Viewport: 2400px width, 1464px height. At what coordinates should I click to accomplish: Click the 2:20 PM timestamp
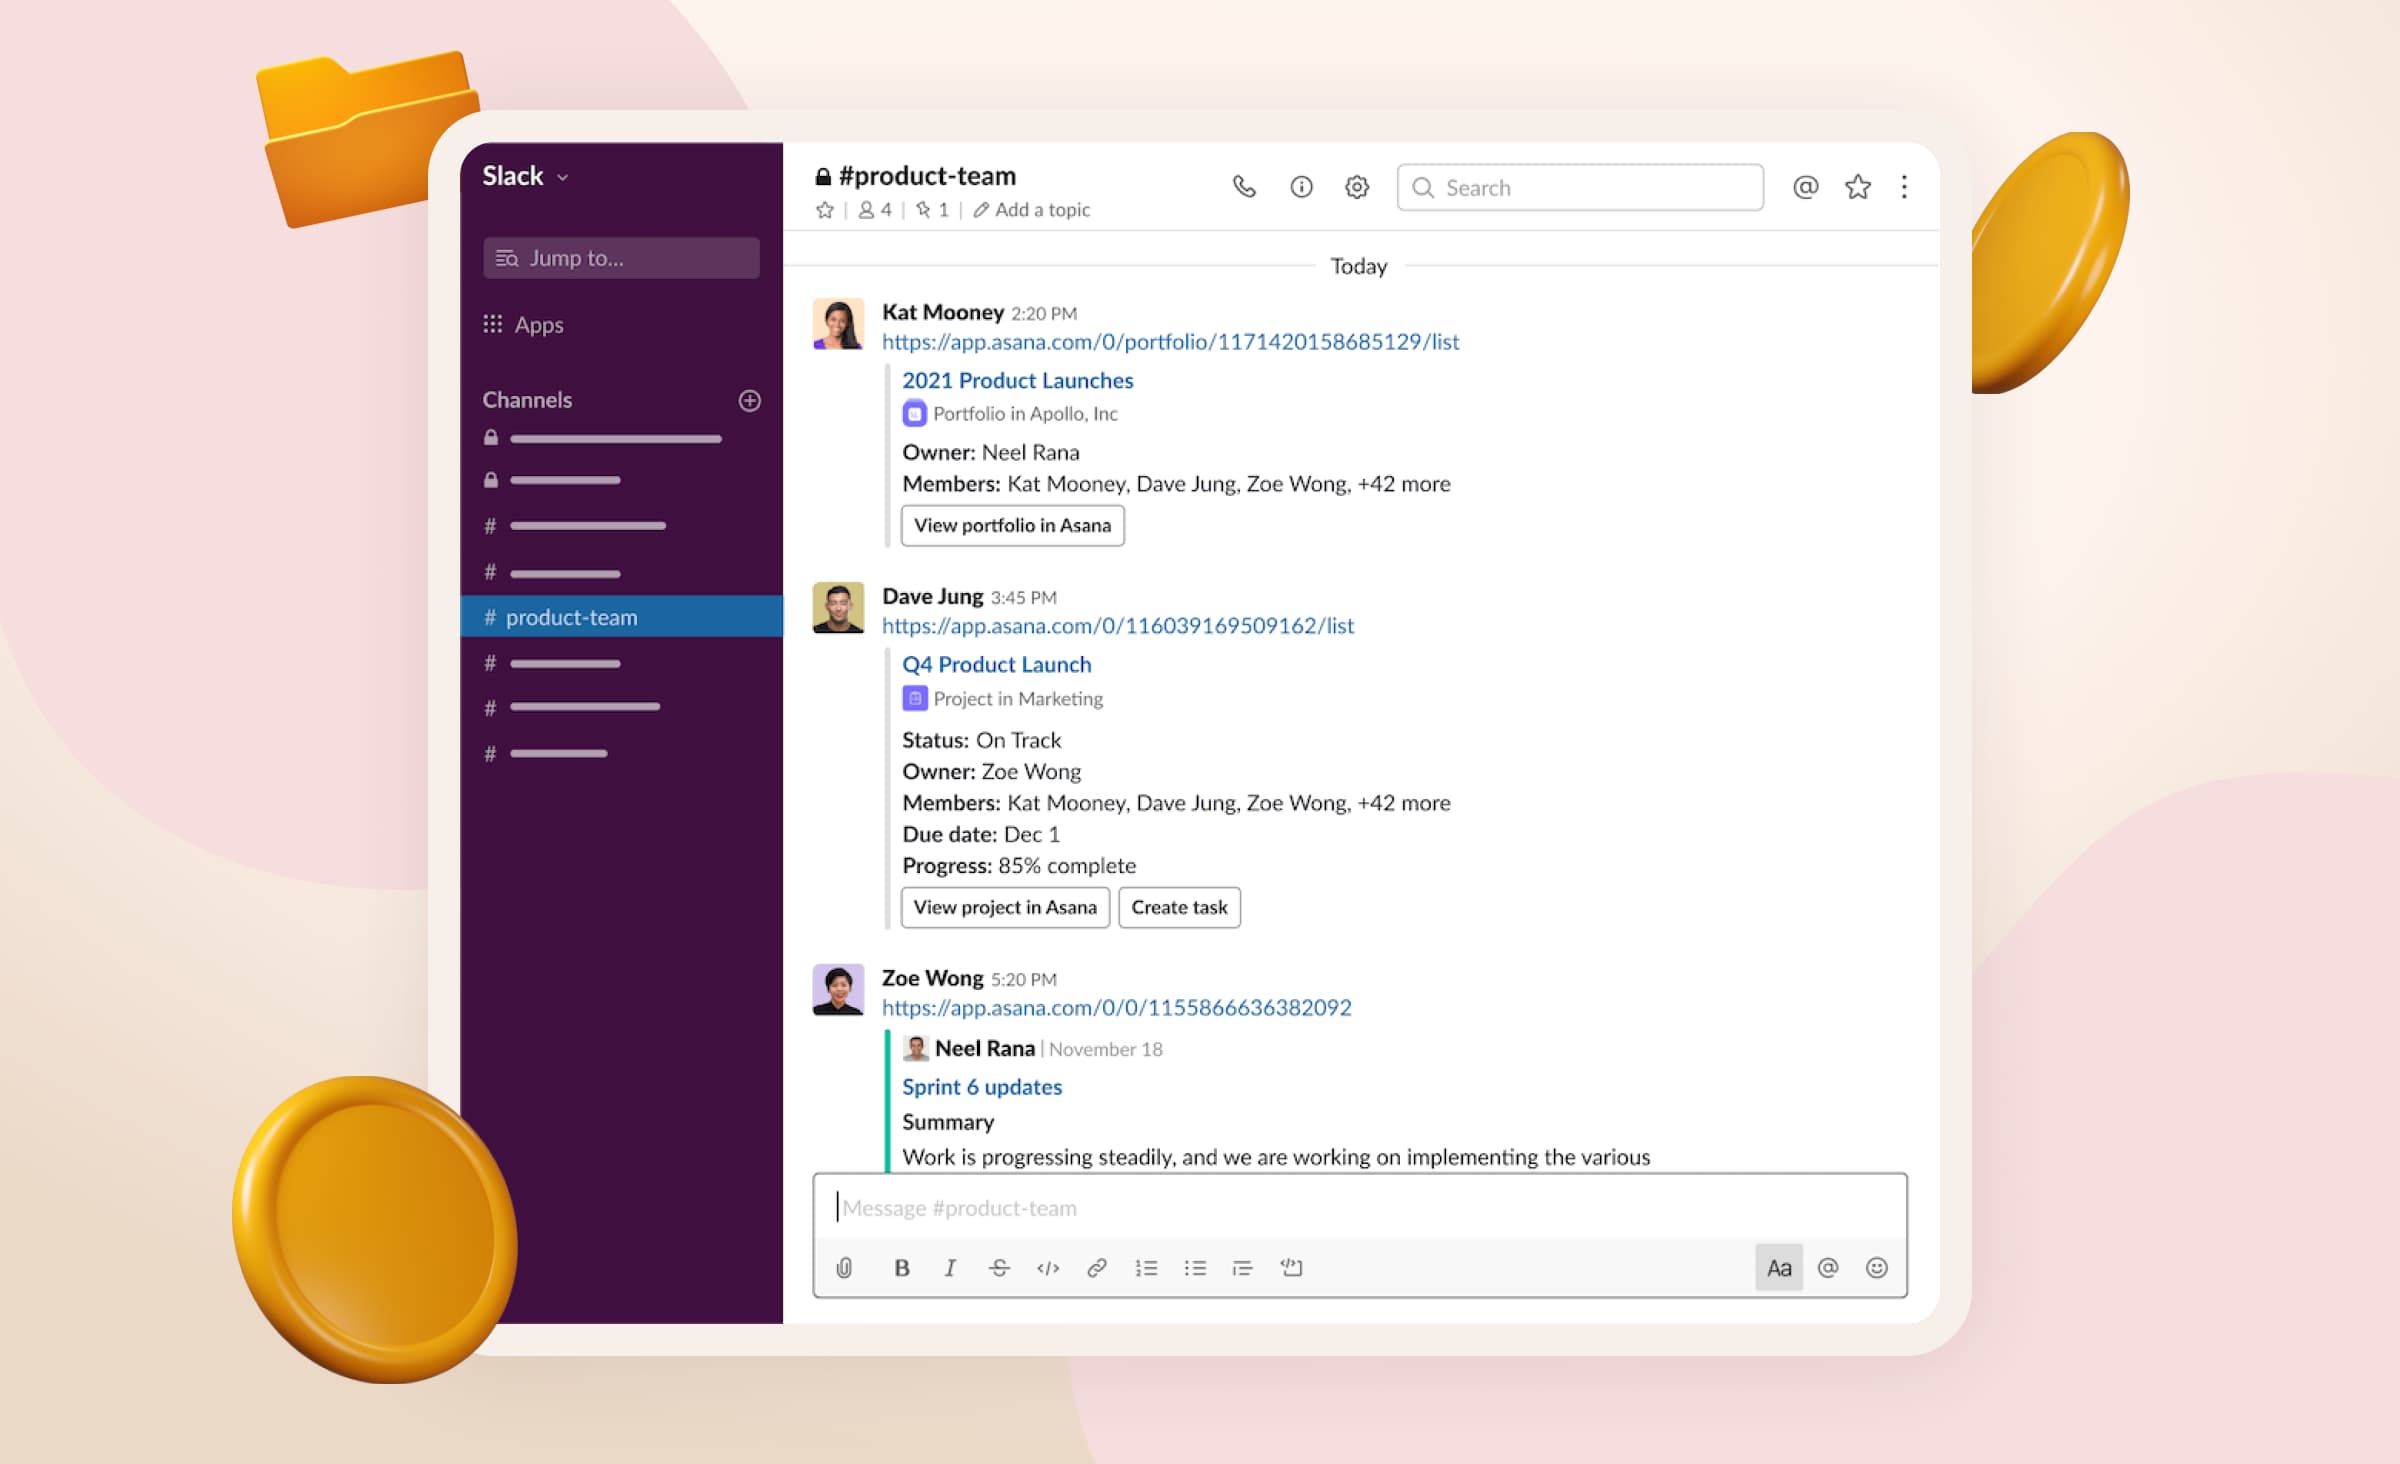click(1044, 314)
